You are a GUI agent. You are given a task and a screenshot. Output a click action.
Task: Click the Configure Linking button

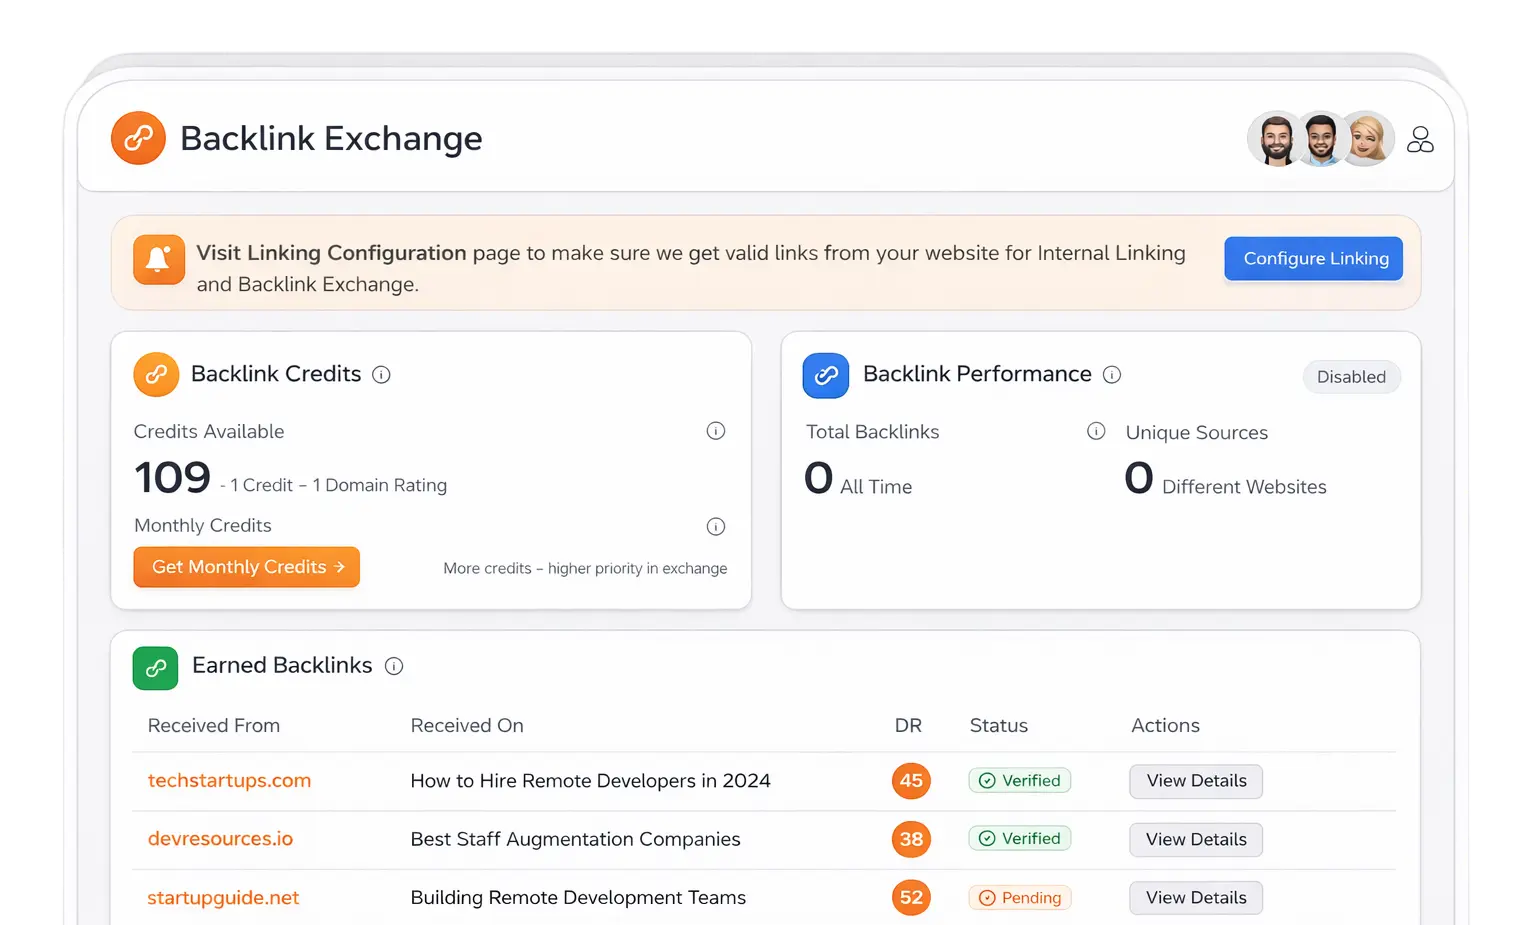1314,258
